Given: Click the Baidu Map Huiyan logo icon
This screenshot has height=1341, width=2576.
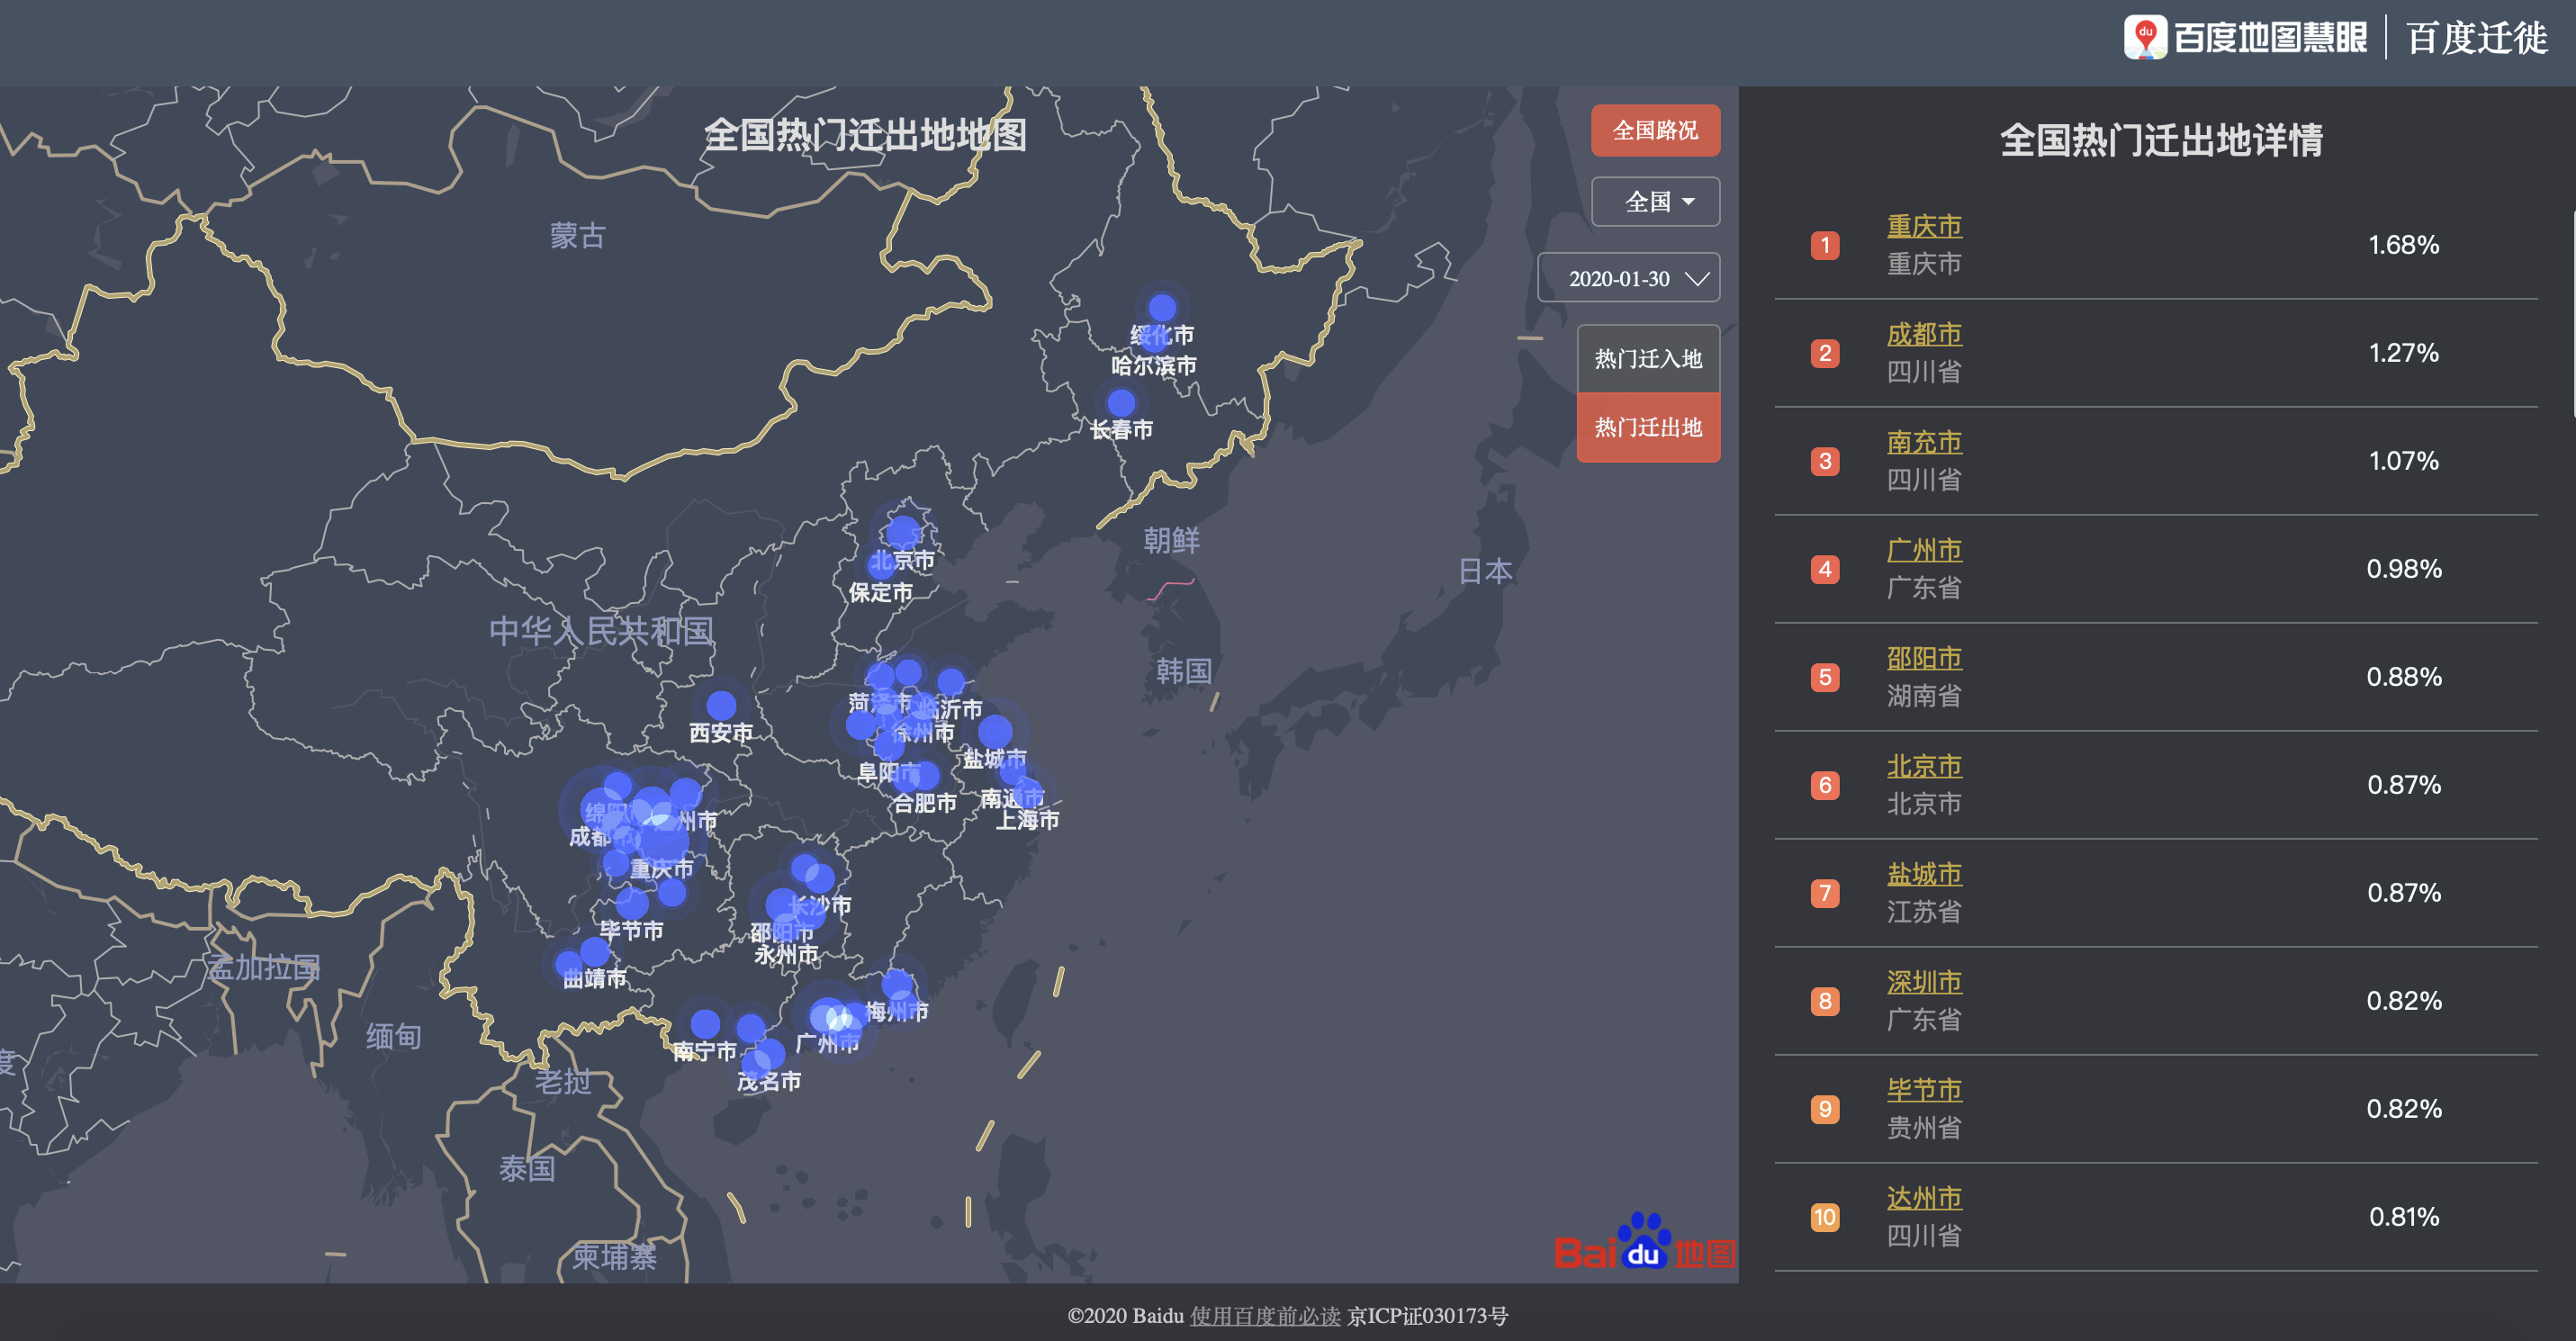Looking at the screenshot, I should (x=2145, y=37).
